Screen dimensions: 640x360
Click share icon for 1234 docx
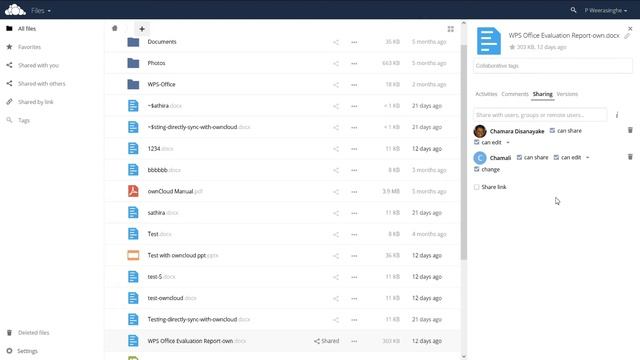pos(336,149)
